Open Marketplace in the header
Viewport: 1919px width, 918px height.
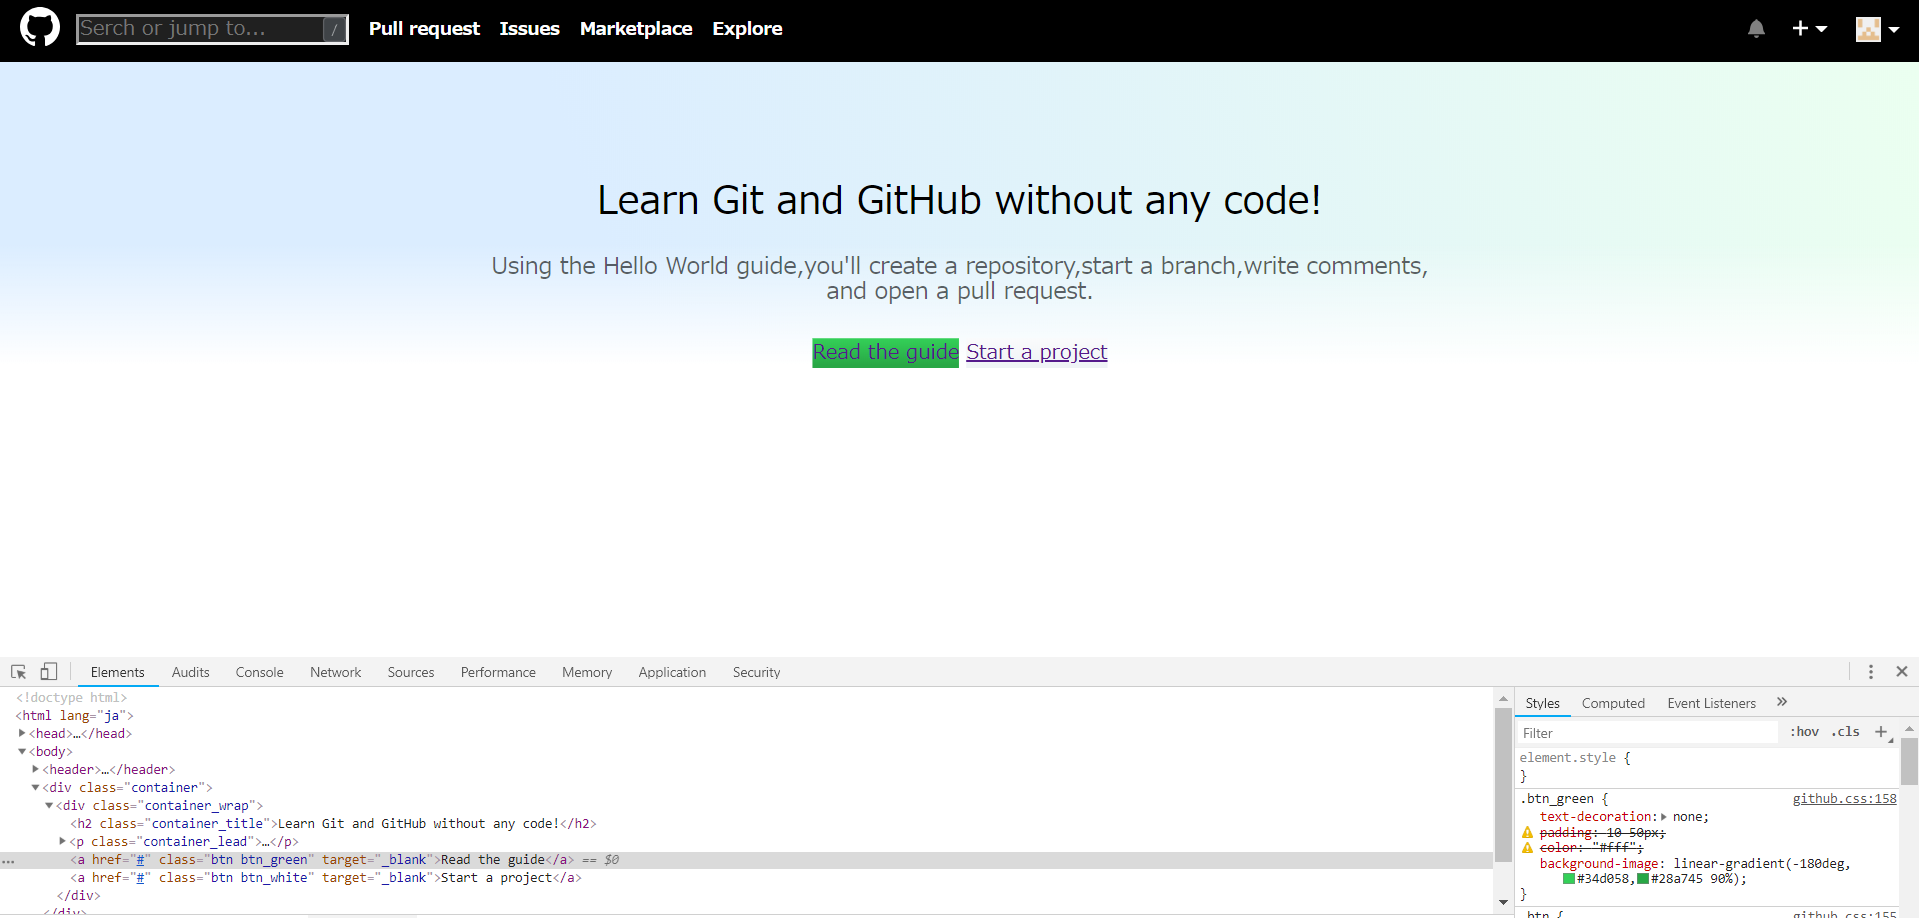[636, 29]
